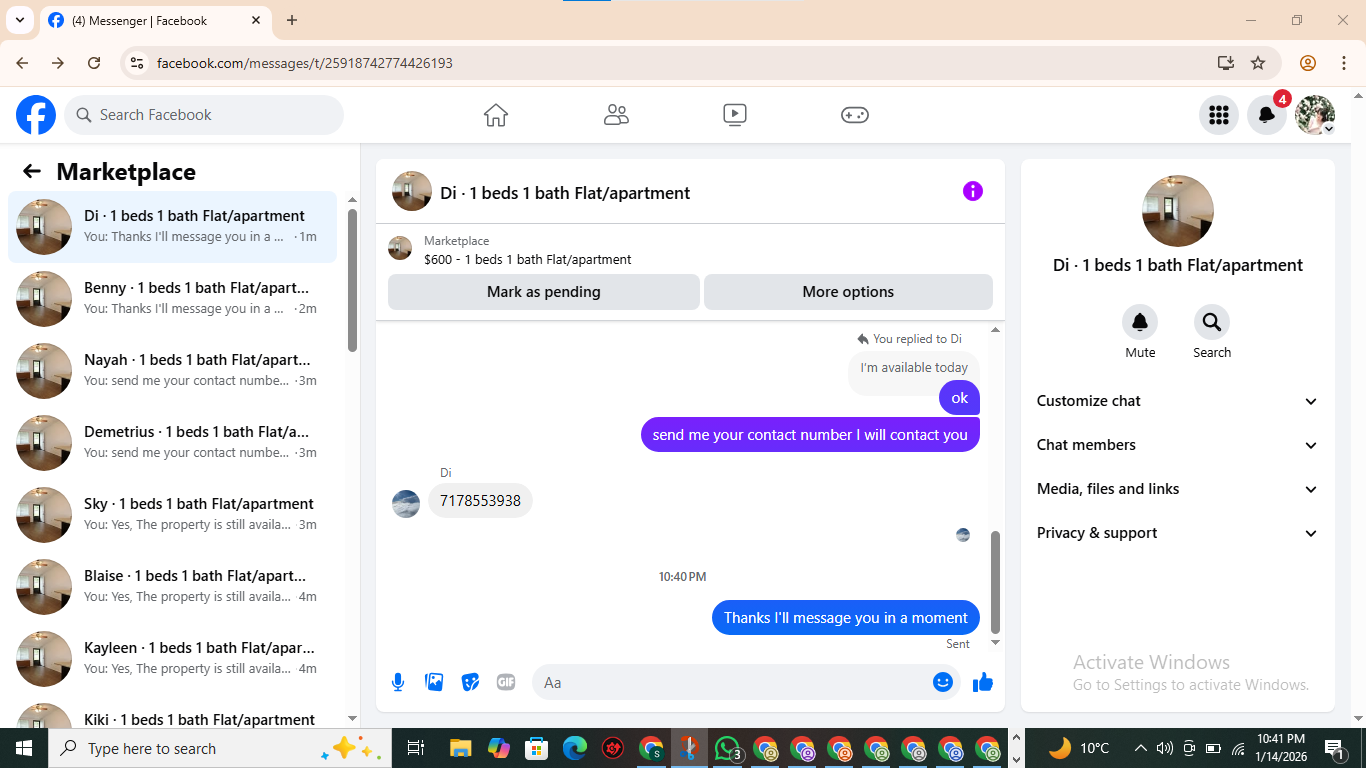Viewport: 1366px width, 768px height.
Task: Click the Search conversation magnifier icon
Action: pyautogui.click(x=1212, y=322)
